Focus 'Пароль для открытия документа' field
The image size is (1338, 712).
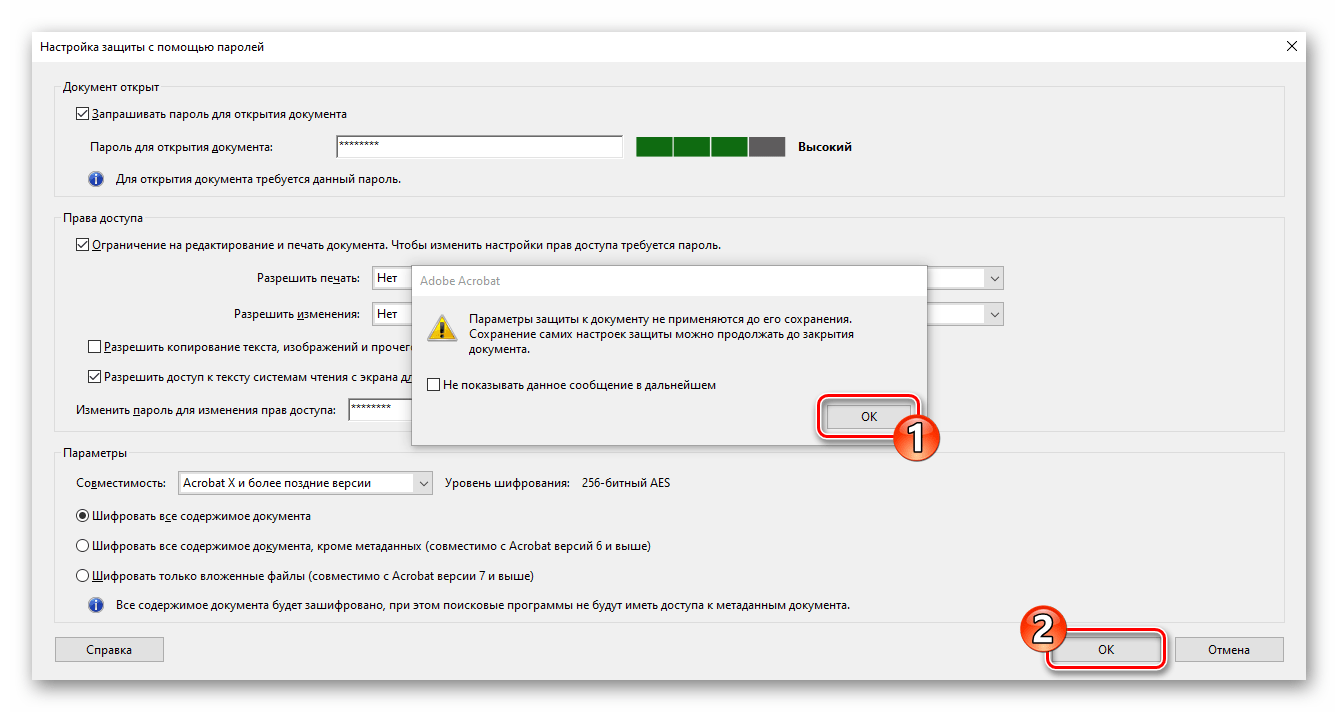(479, 147)
